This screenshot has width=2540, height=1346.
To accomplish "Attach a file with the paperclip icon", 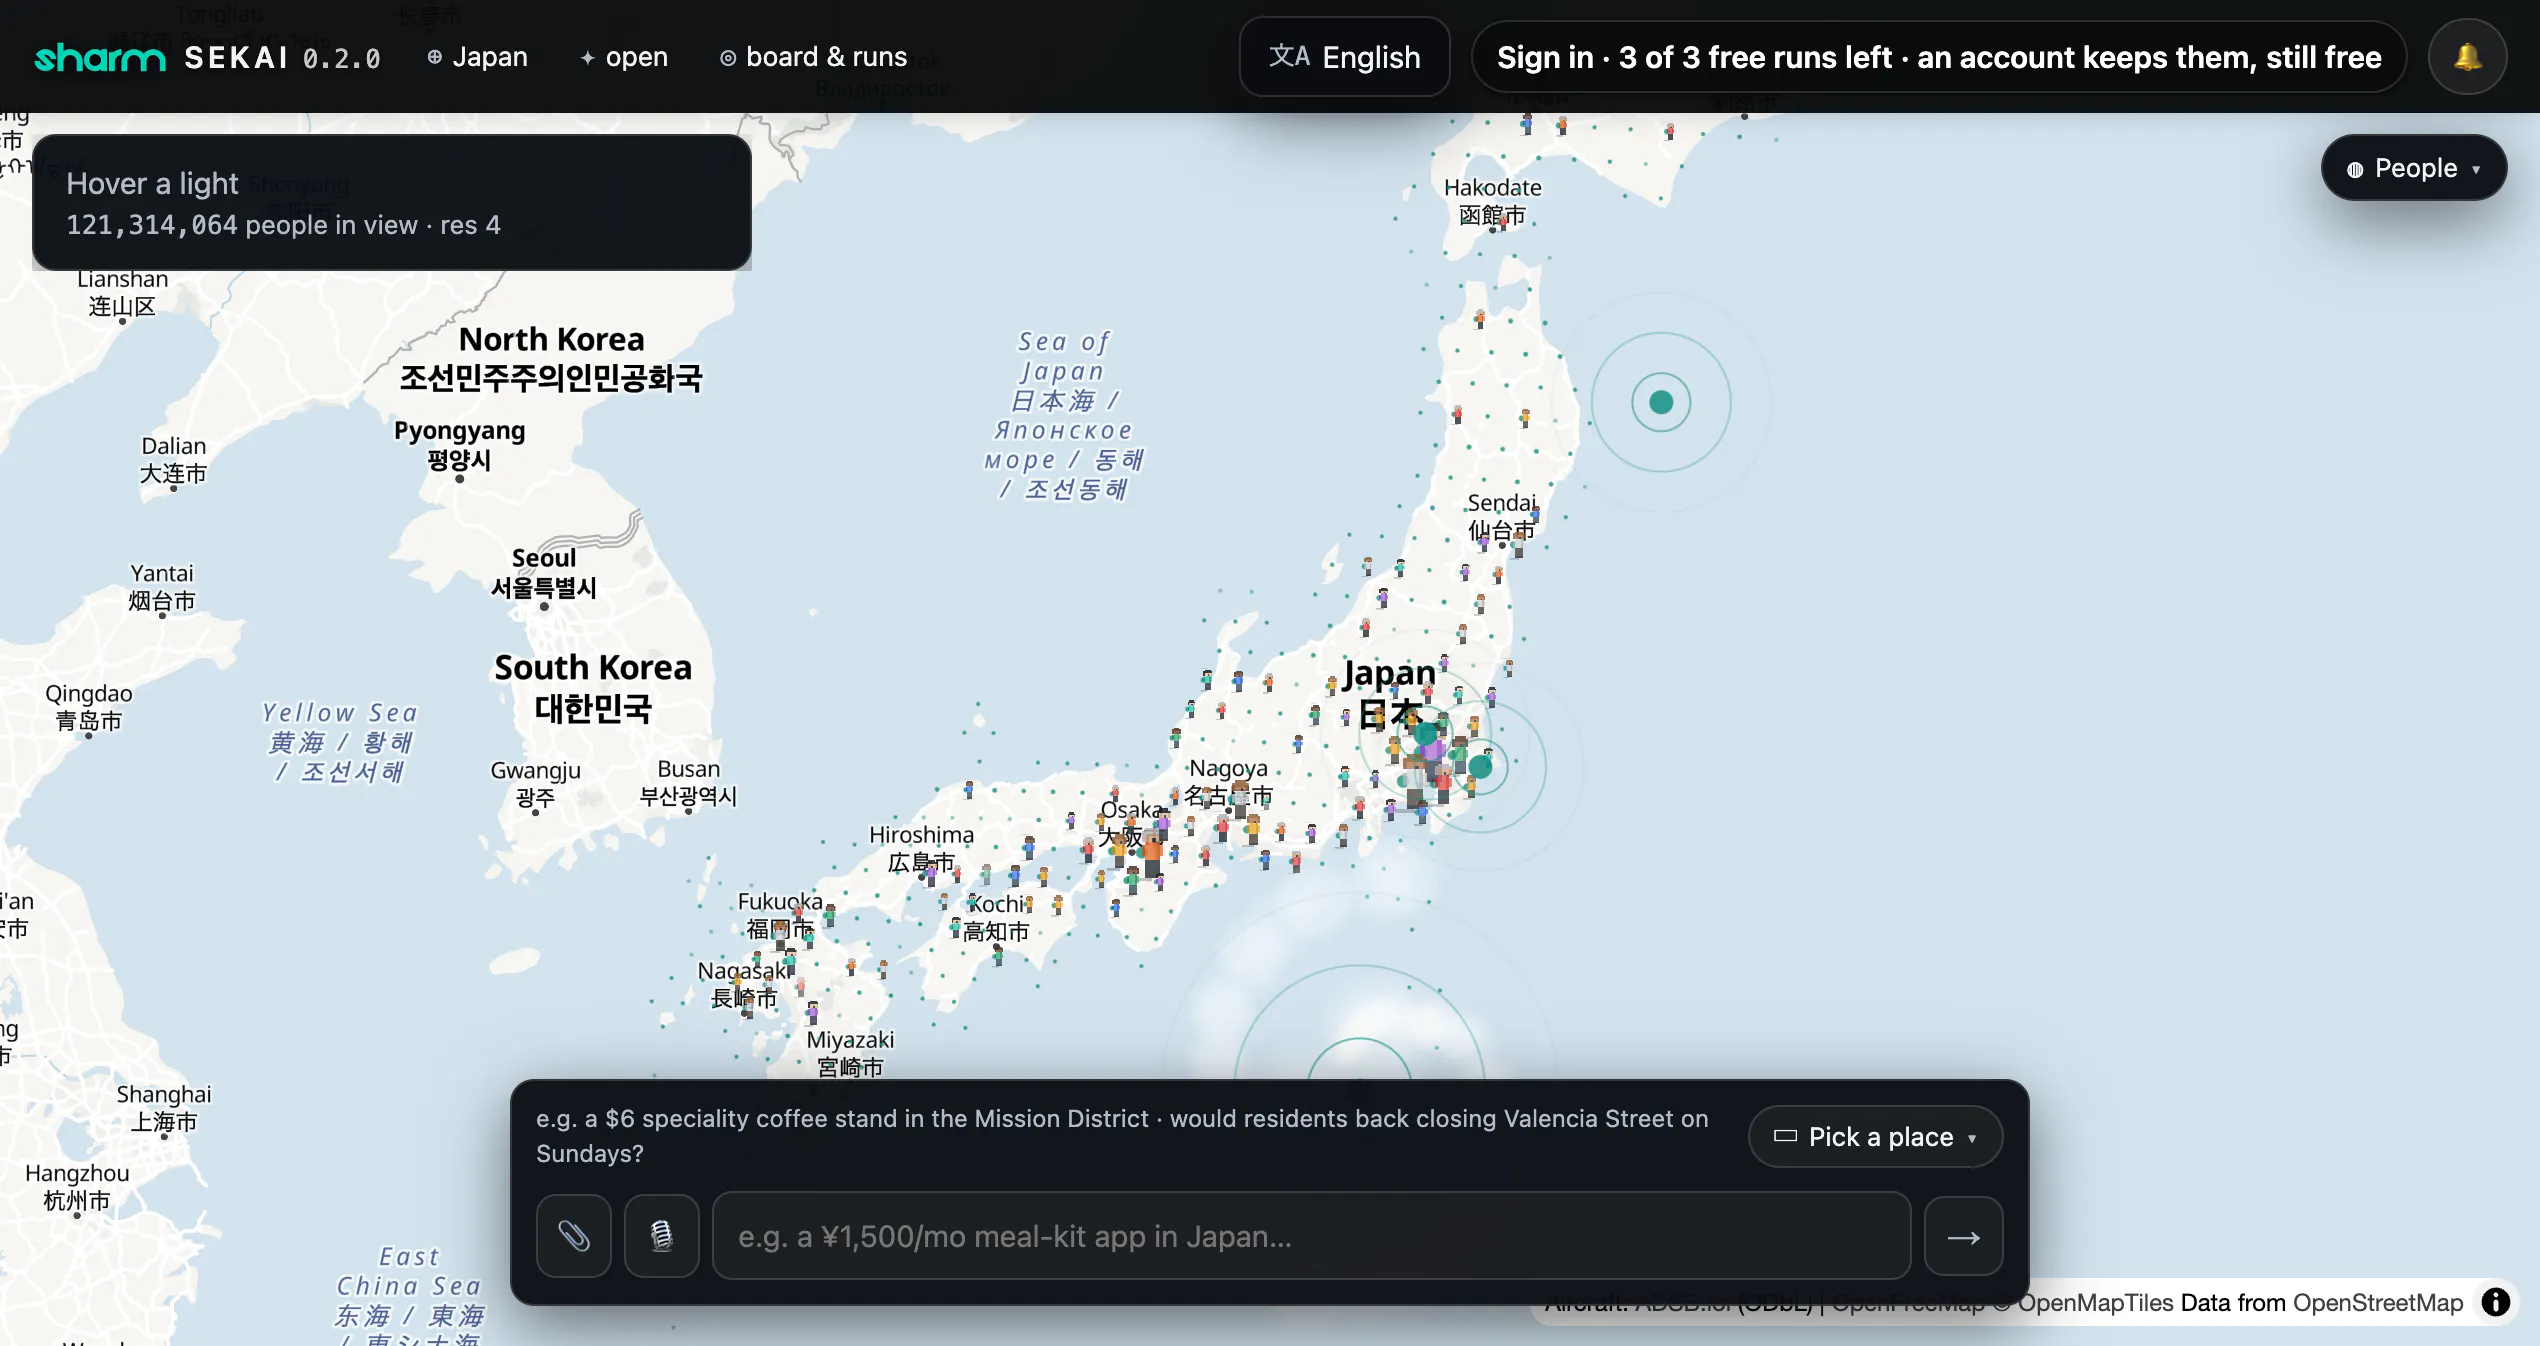I will point(574,1237).
